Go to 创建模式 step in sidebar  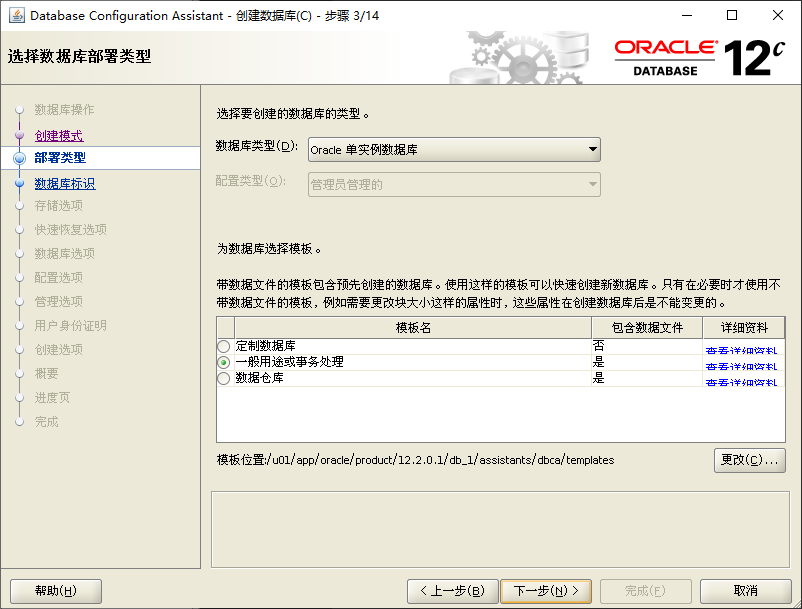(59, 136)
